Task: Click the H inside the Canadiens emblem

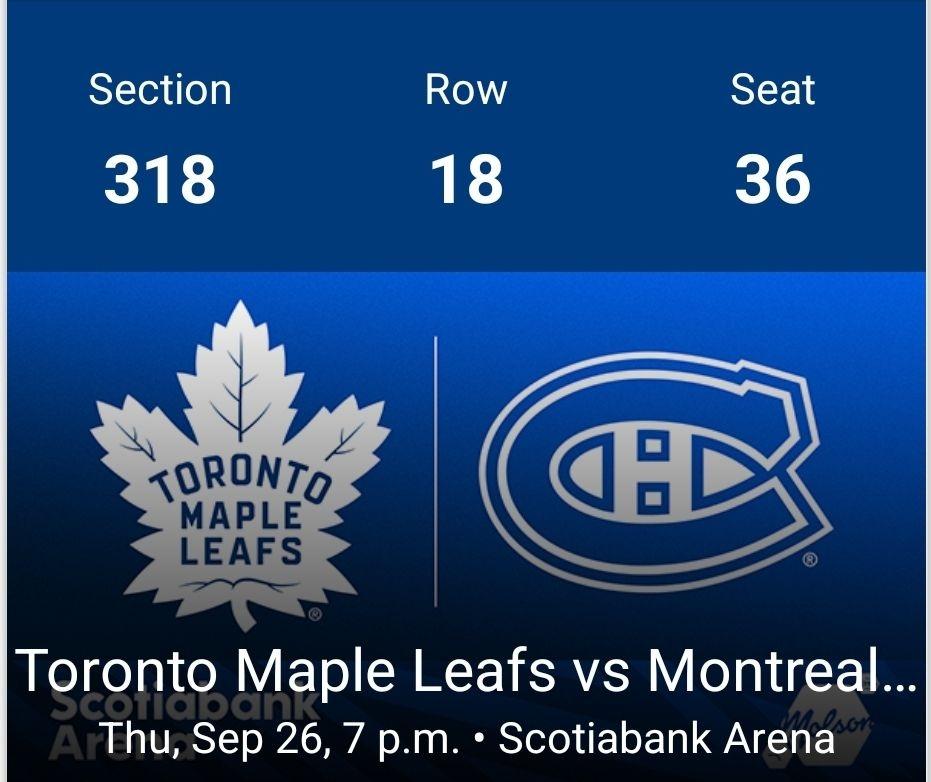Action: click(x=654, y=468)
